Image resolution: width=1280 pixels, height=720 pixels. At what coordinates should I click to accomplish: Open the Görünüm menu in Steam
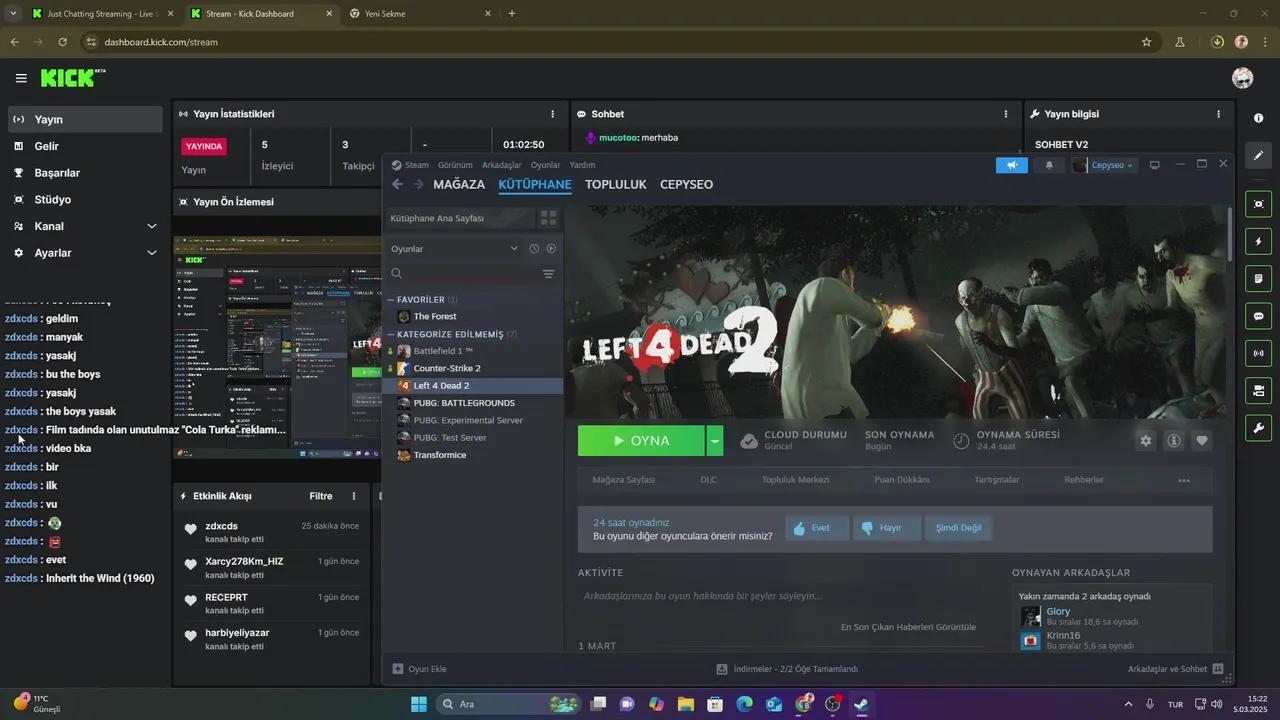point(455,165)
